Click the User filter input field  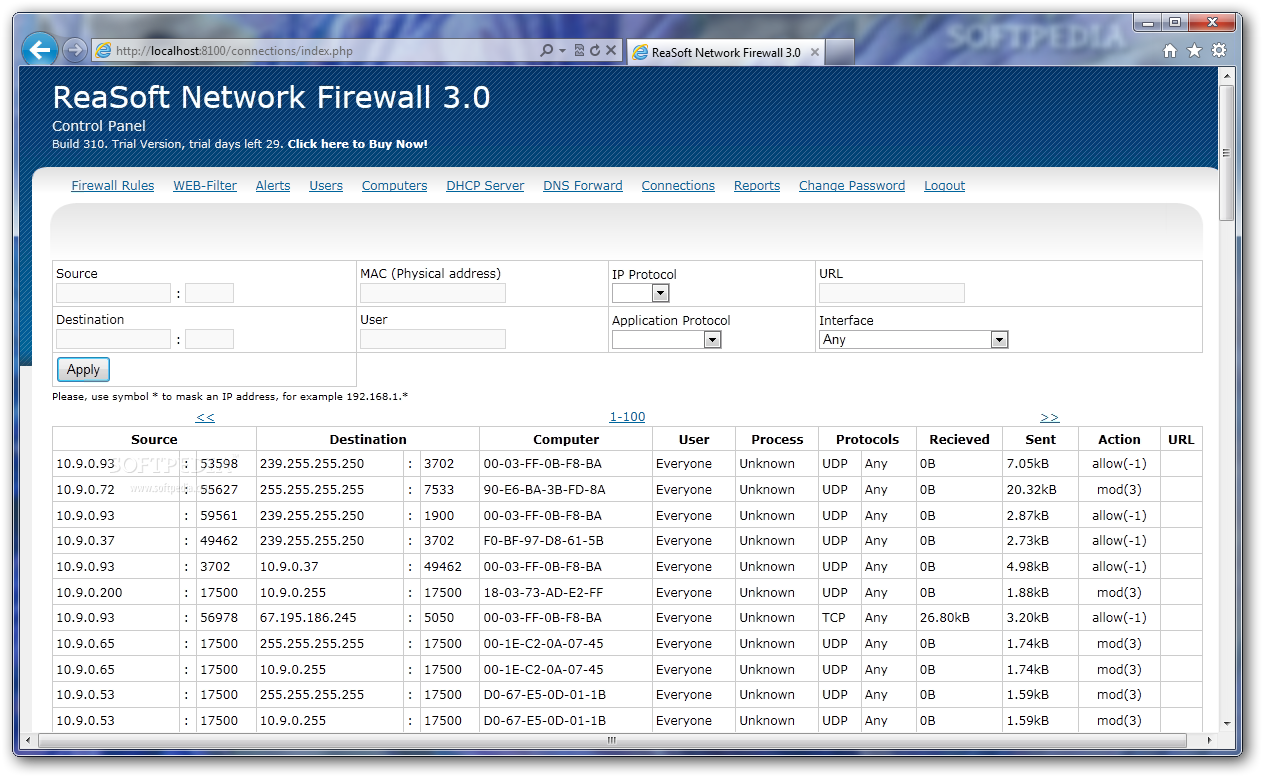(x=433, y=339)
